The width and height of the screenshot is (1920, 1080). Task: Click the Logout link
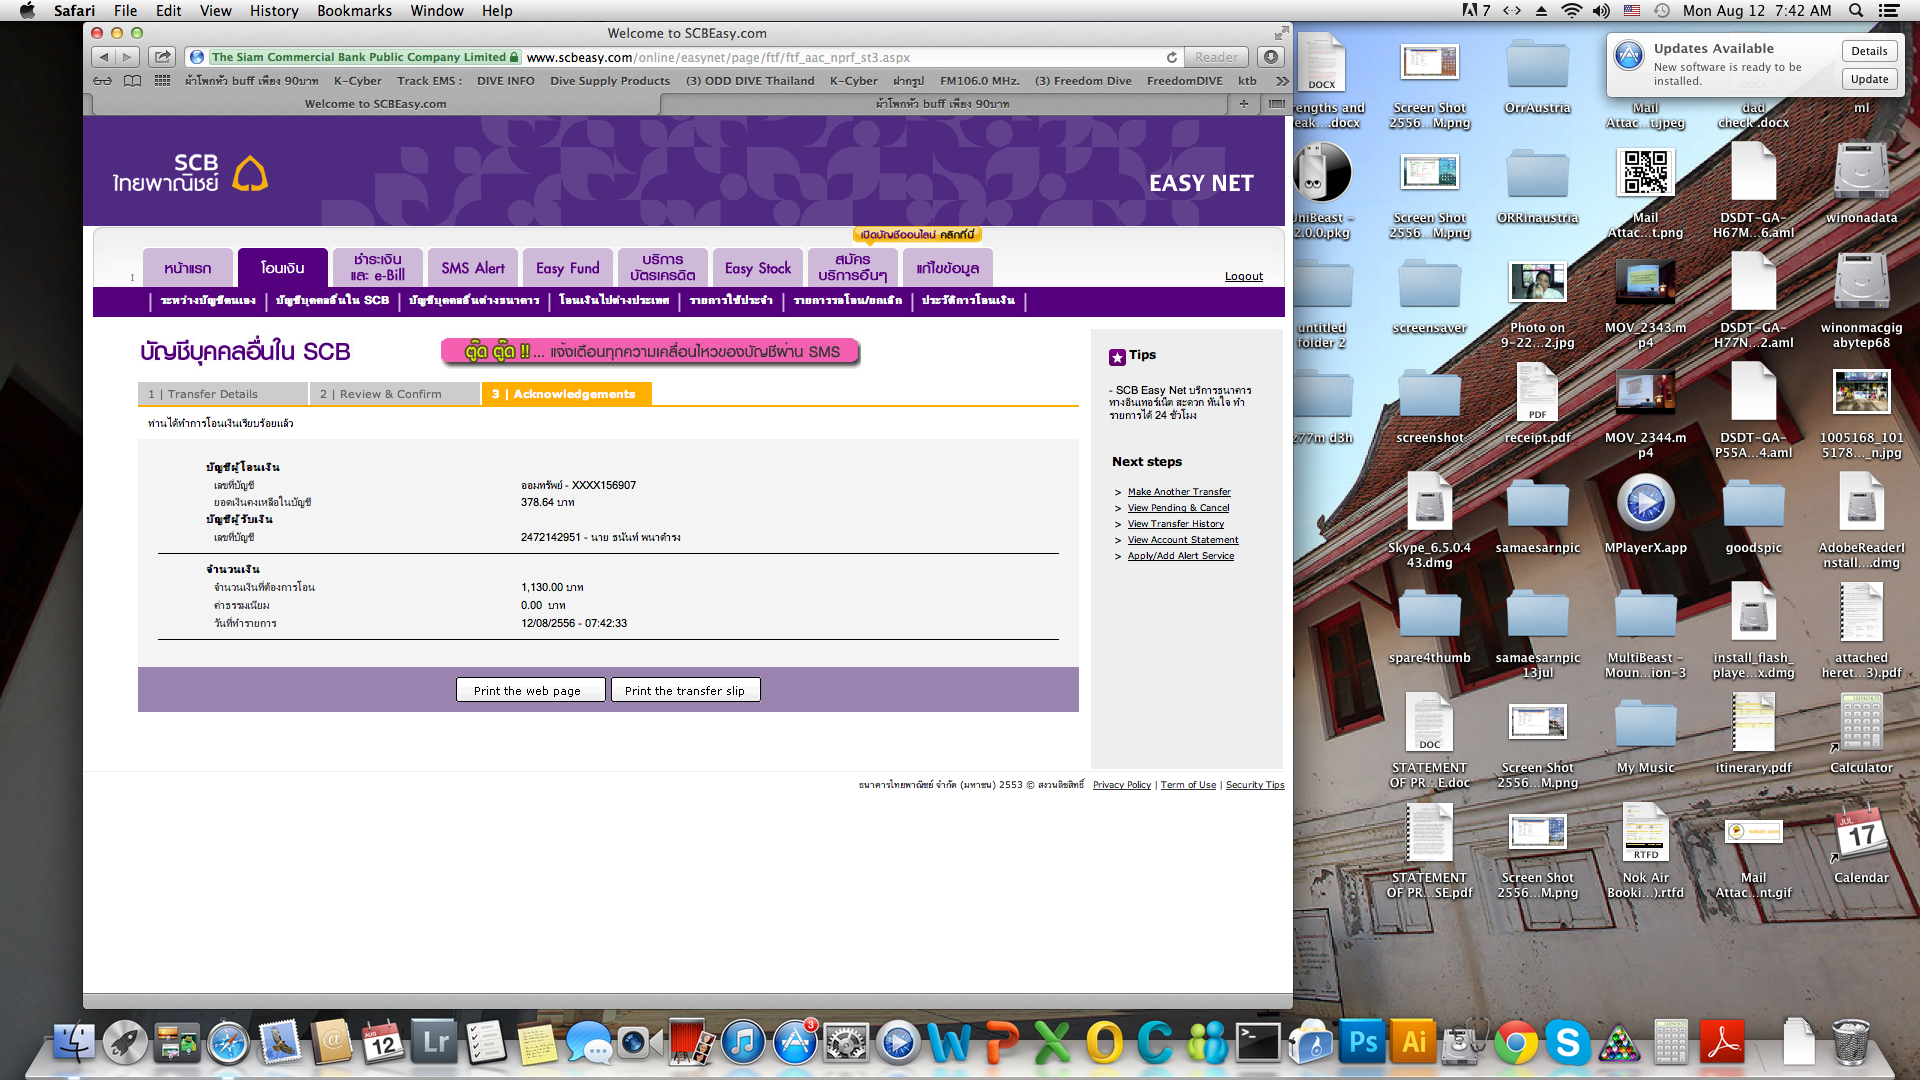(x=1243, y=276)
